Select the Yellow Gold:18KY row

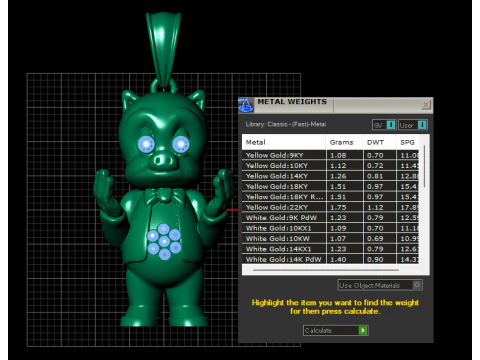click(331, 186)
